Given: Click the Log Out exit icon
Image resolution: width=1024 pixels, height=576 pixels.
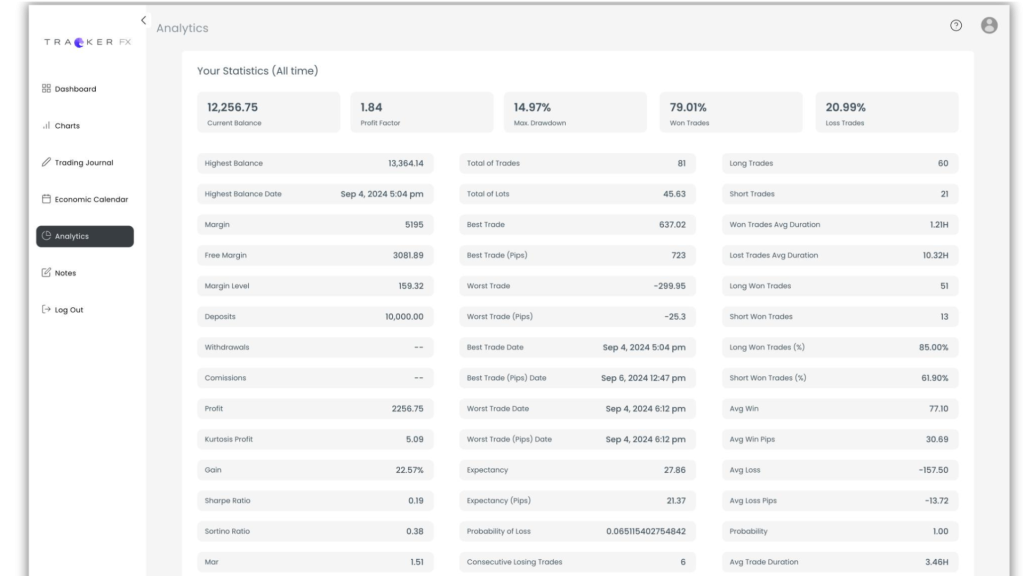Looking at the screenshot, I should click(x=45, y=309).
